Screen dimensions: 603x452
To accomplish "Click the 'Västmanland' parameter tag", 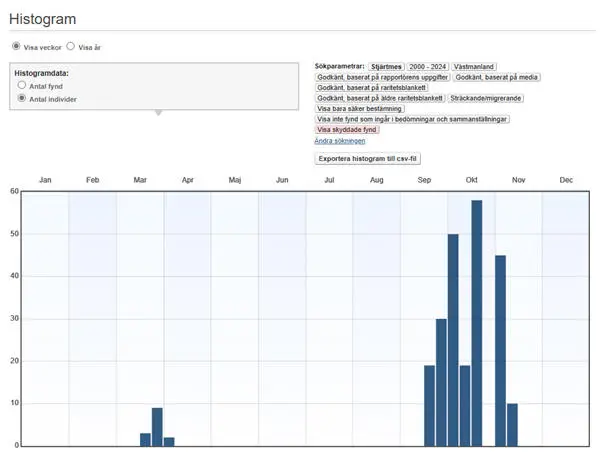I will point(474,67).
